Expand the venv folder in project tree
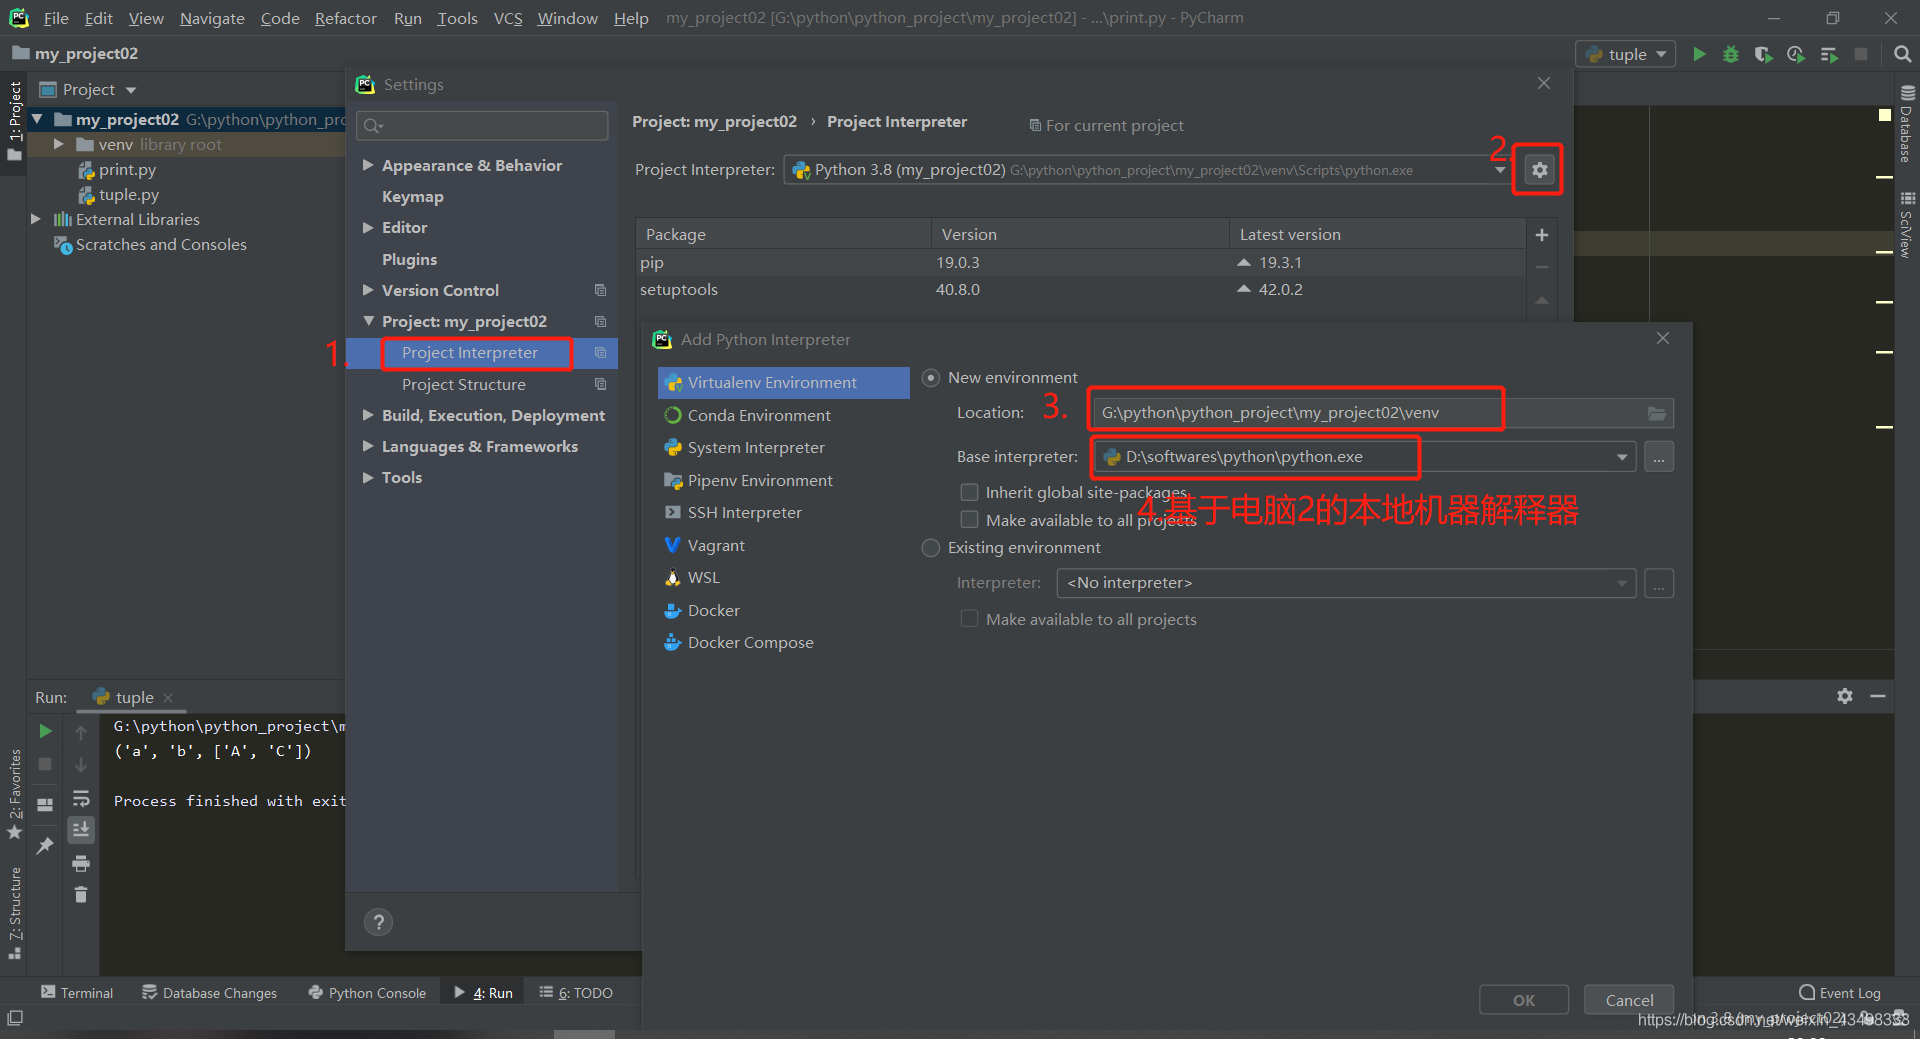The width and height of the screenshot is (1920, 1039). [x=58, y=145]
